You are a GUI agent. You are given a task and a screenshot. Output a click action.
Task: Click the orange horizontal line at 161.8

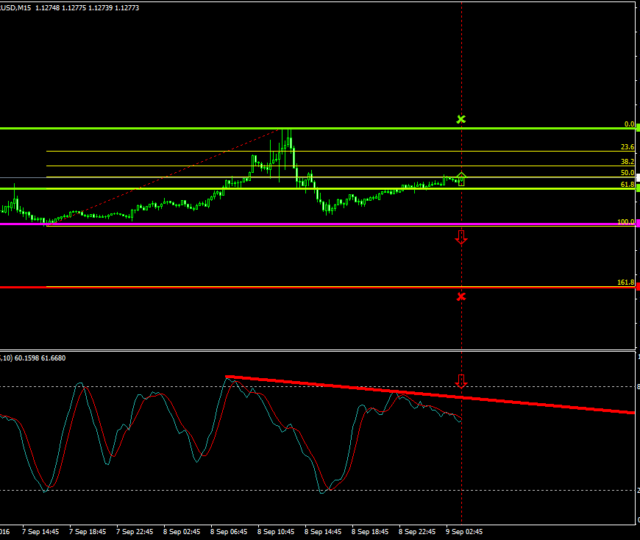point(300,287)
